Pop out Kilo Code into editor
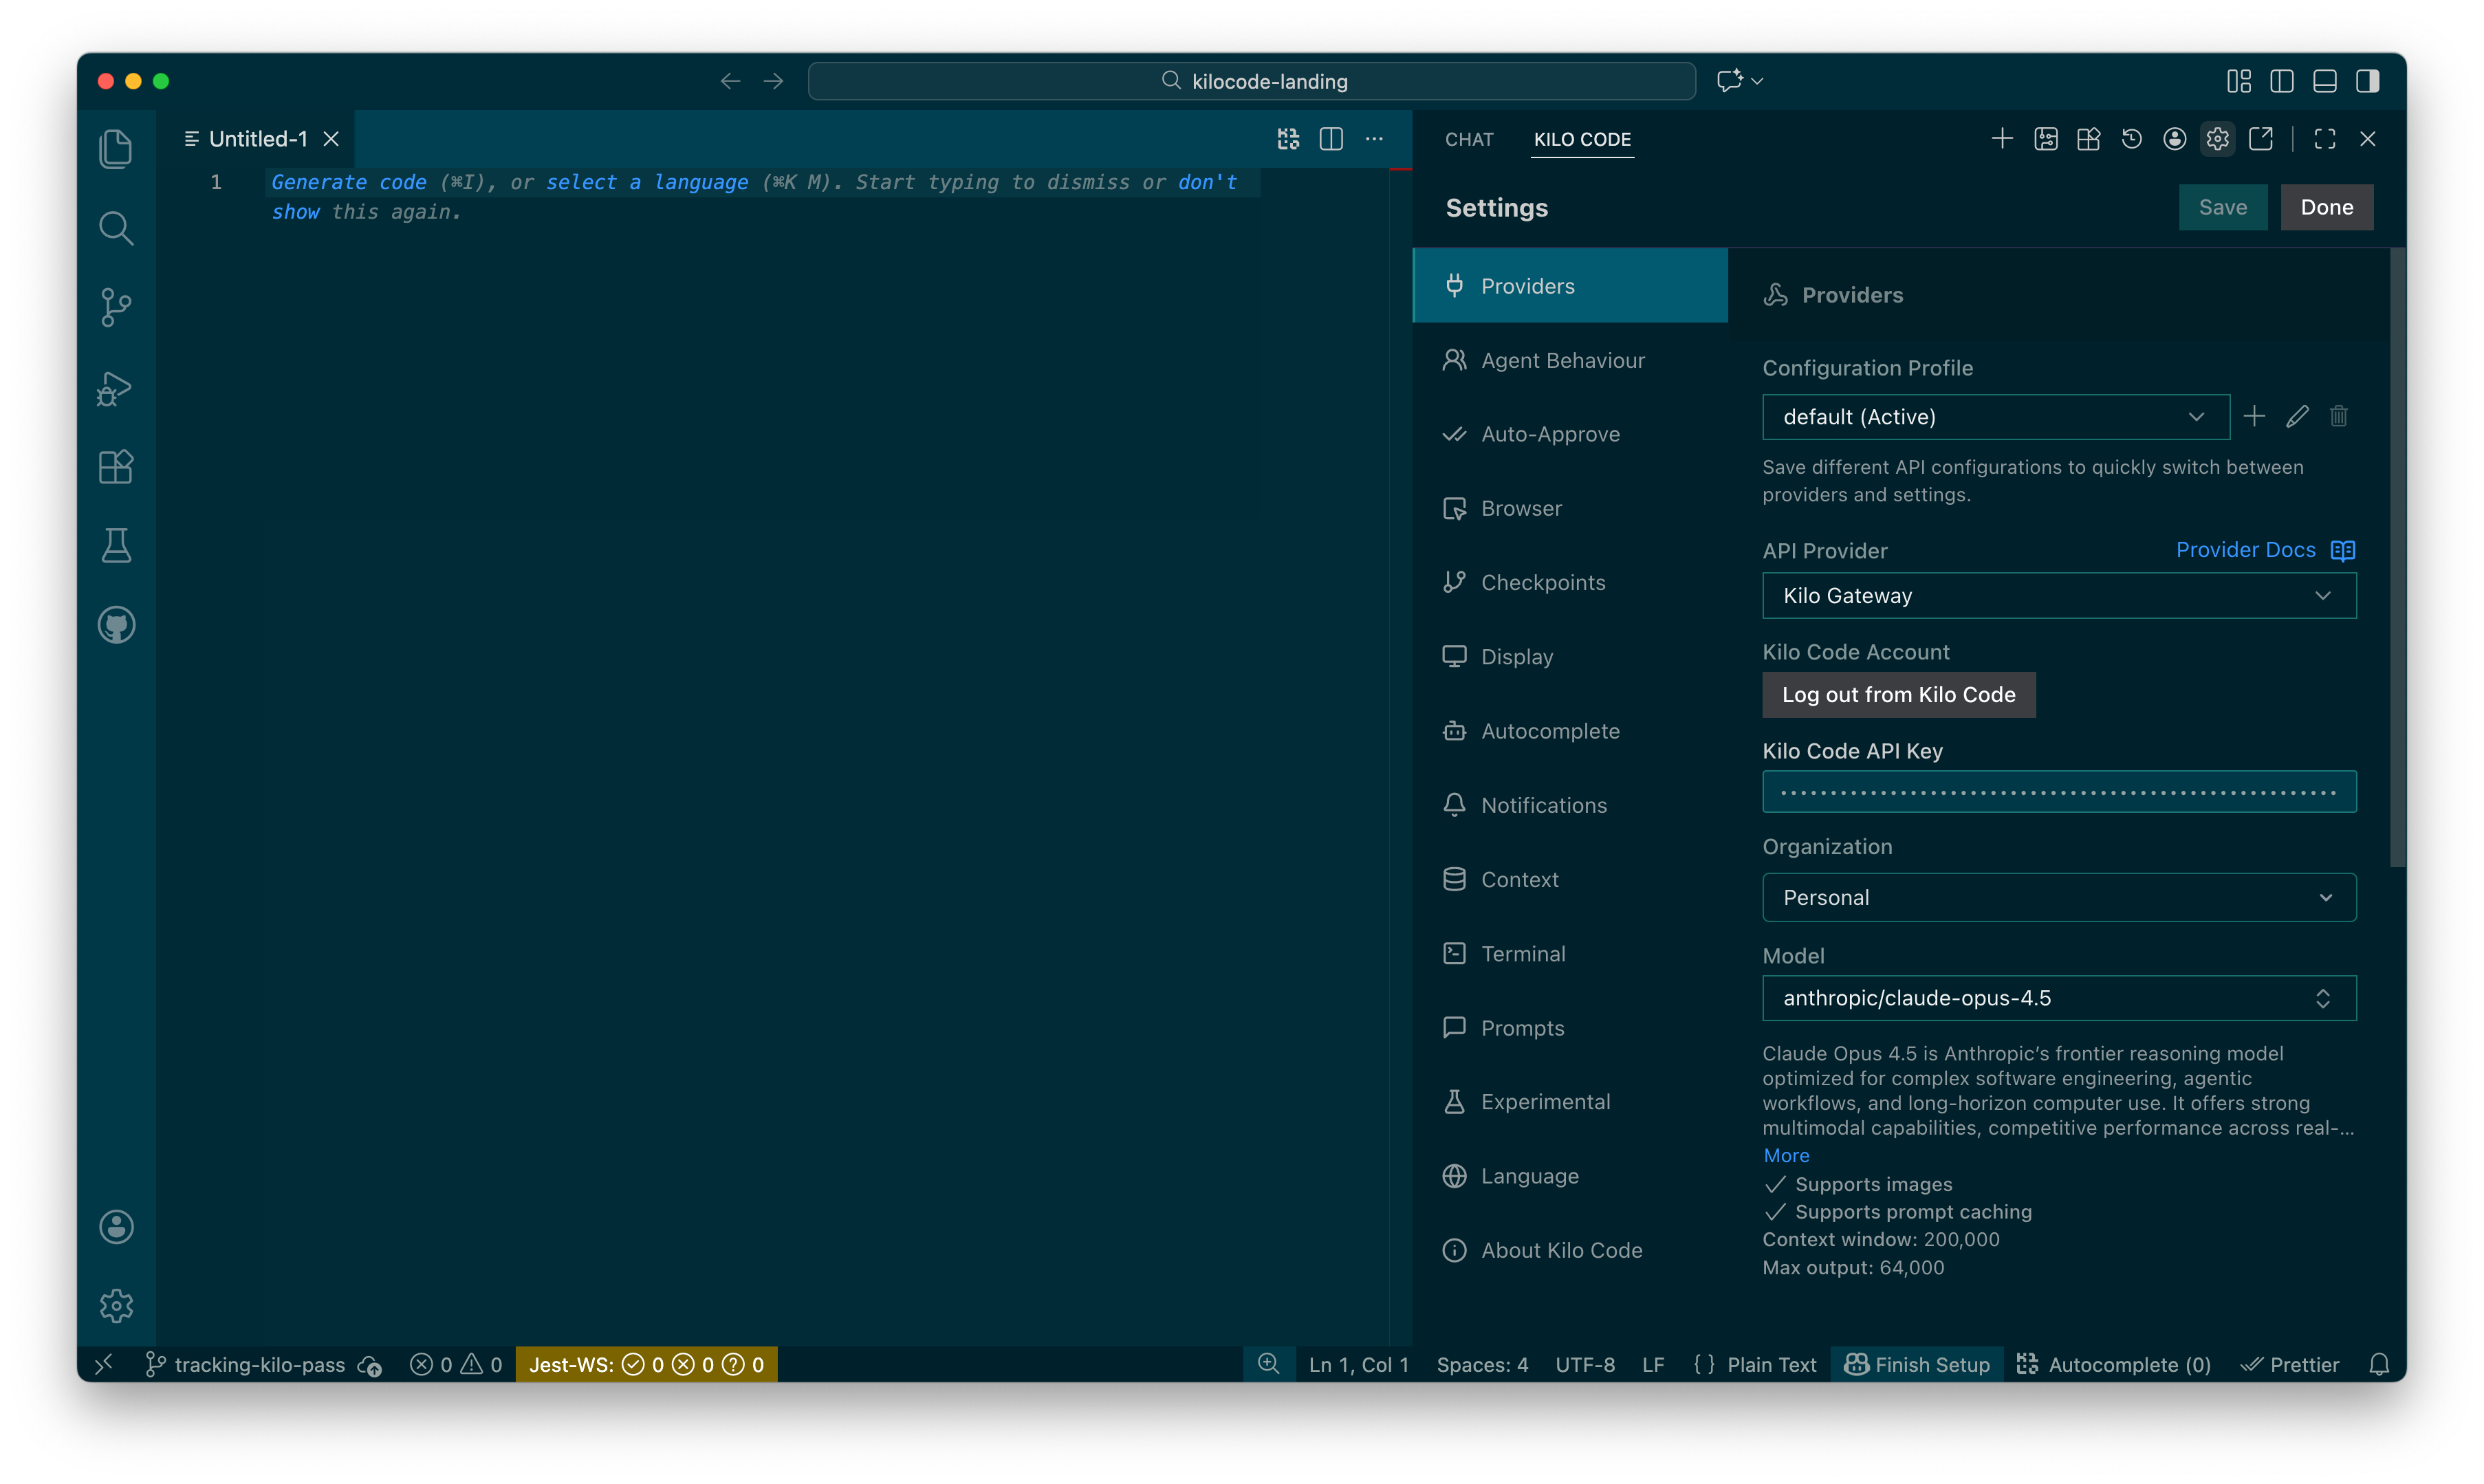Viewport: 2484px width, 1484px height. (x=2260, y=139)
